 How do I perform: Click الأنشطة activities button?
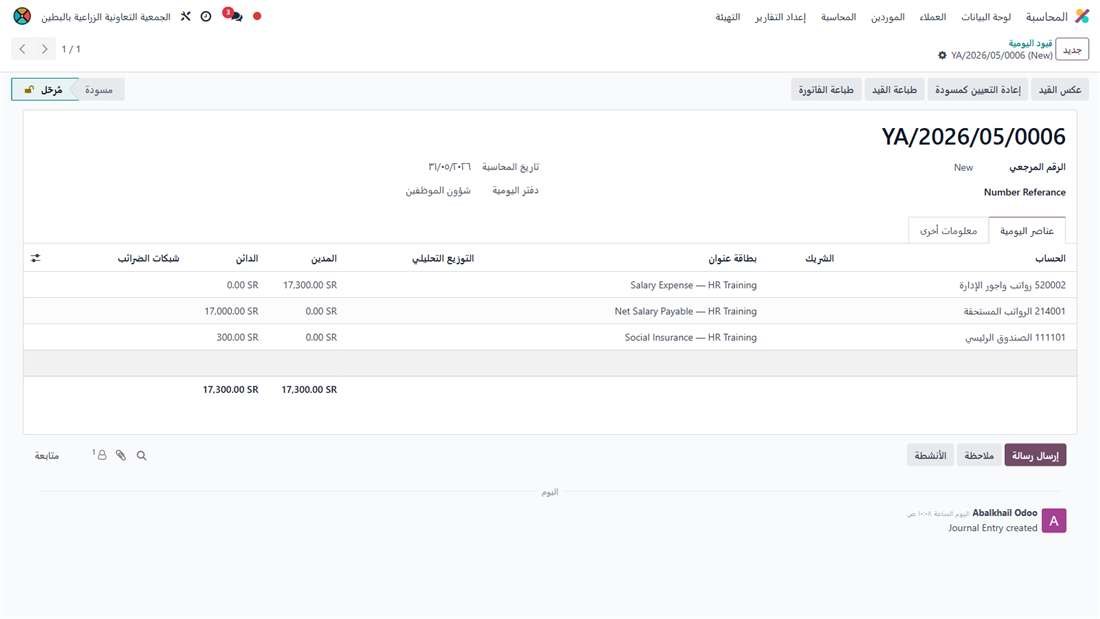(930, 455)
